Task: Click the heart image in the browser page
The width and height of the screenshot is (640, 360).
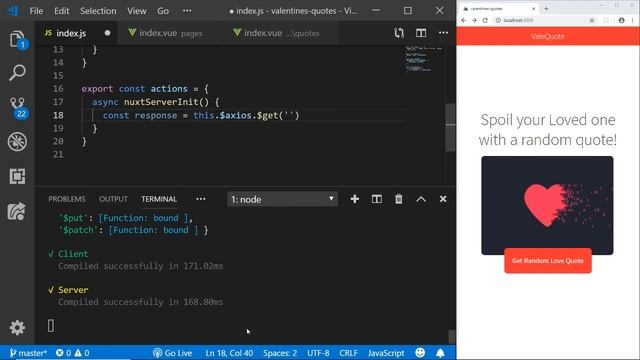Action: 547,205
